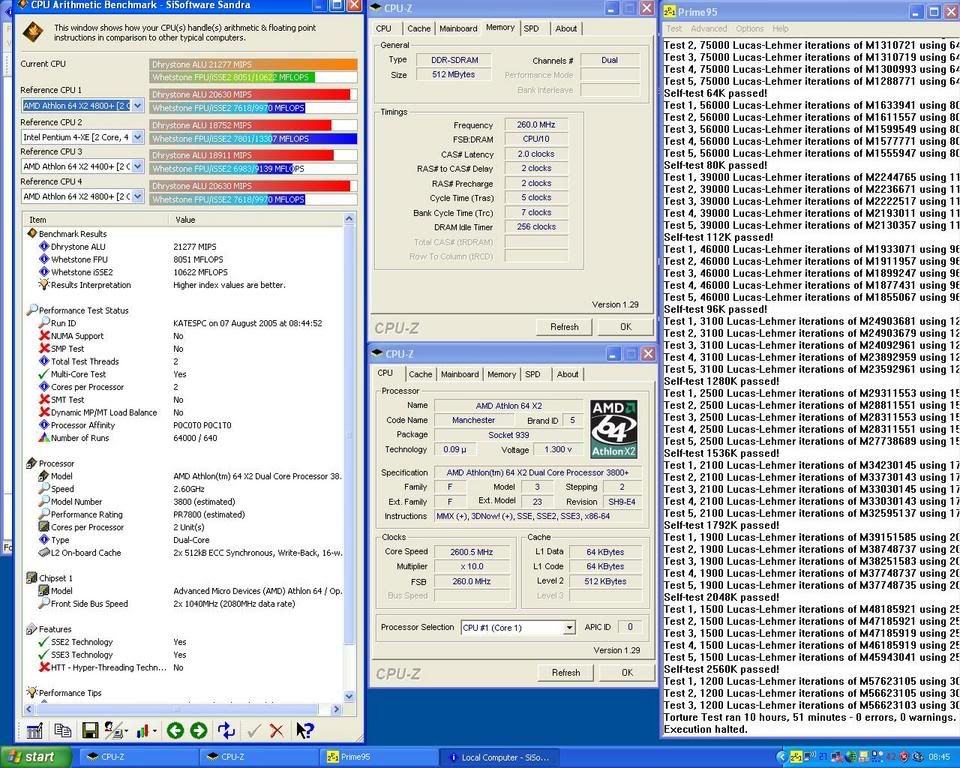Image resolution: width=960 pixels, height=768 pixels.
Task: Click the Sandra floppy disk save icon
Action: point(90,730)
